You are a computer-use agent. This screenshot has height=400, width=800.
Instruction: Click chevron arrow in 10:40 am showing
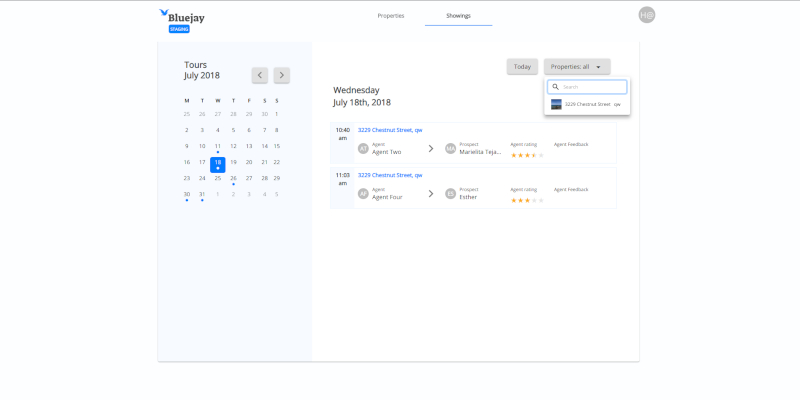point(431,149)
